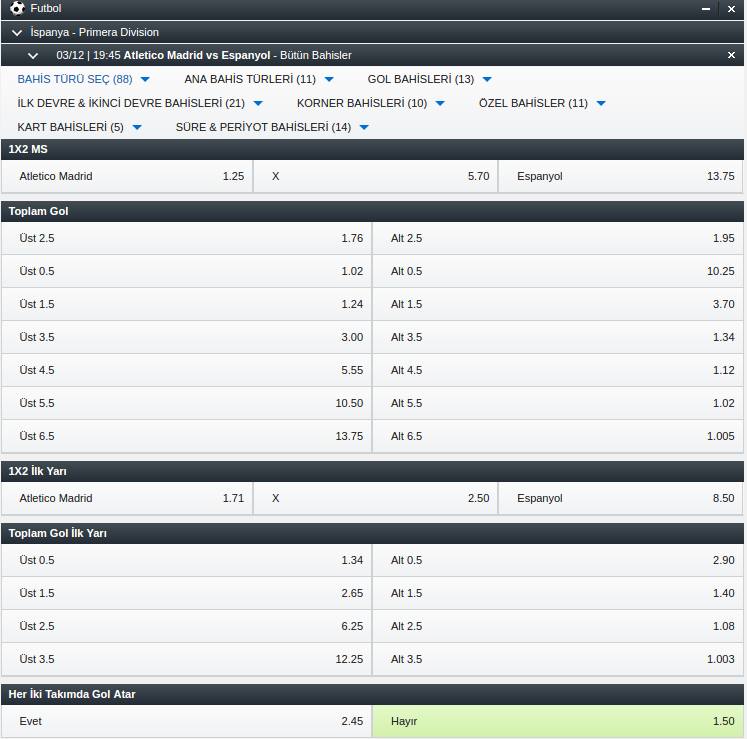Choose first-half Üst 2.5 at 6.25

coord(186,626)
